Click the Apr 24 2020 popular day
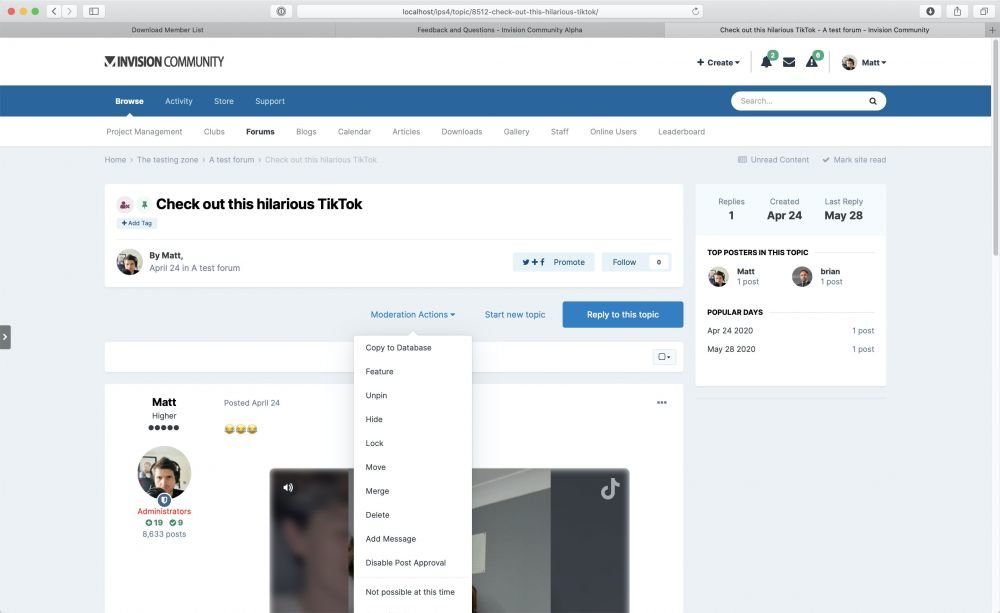 coord(730,330)
